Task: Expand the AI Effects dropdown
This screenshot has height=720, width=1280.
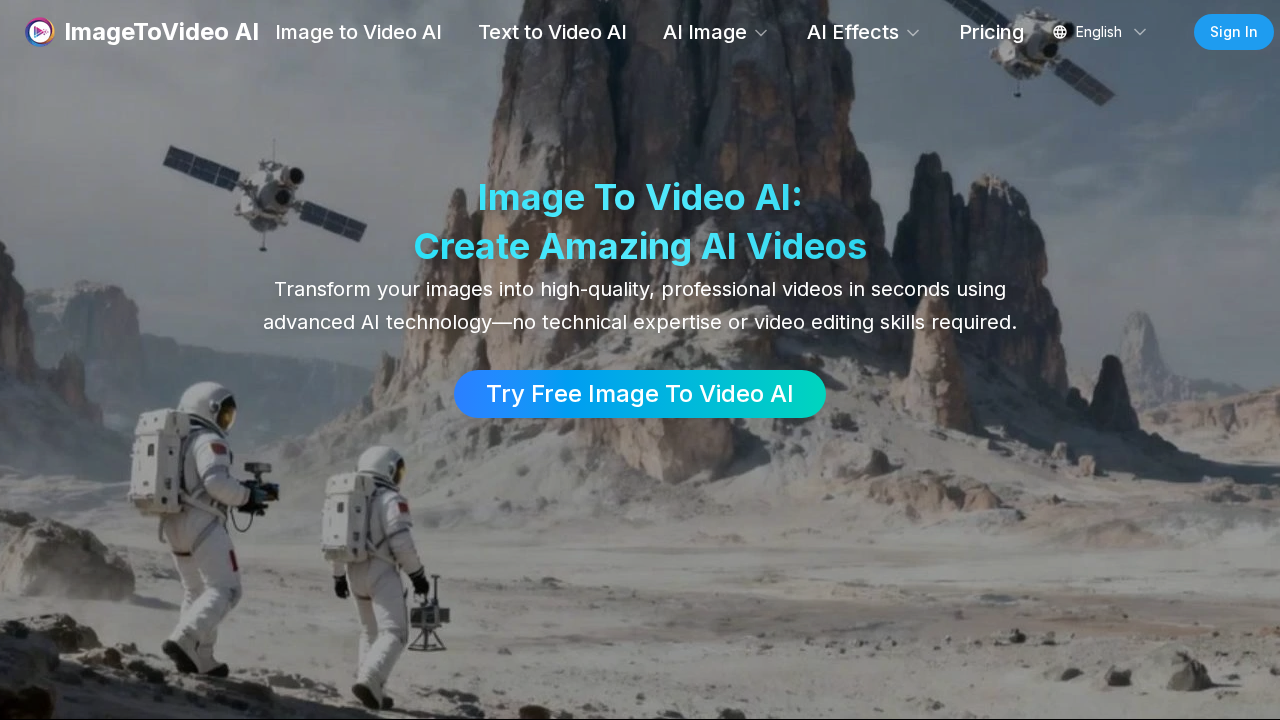Action: point(853,32)
